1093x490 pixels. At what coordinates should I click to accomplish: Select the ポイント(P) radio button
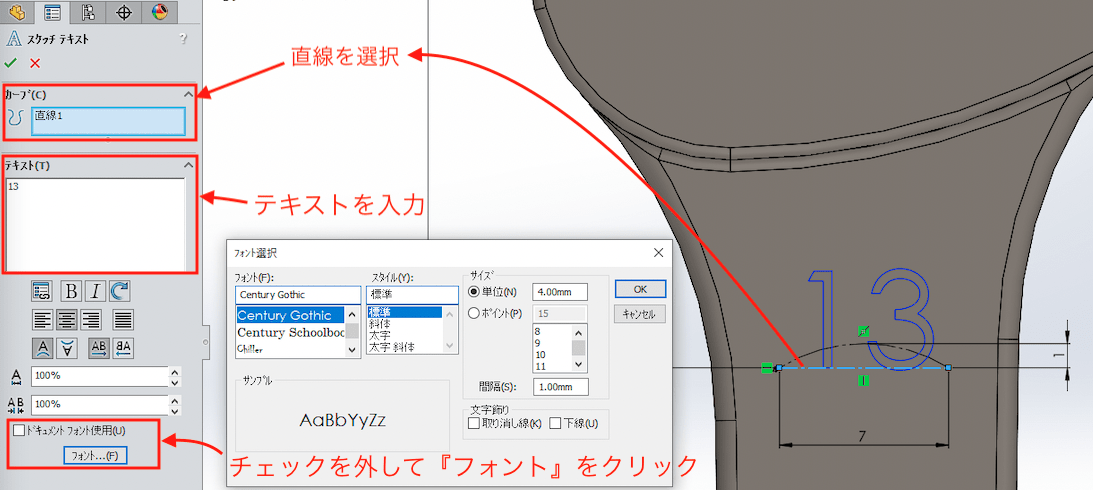tap(474, 314)
